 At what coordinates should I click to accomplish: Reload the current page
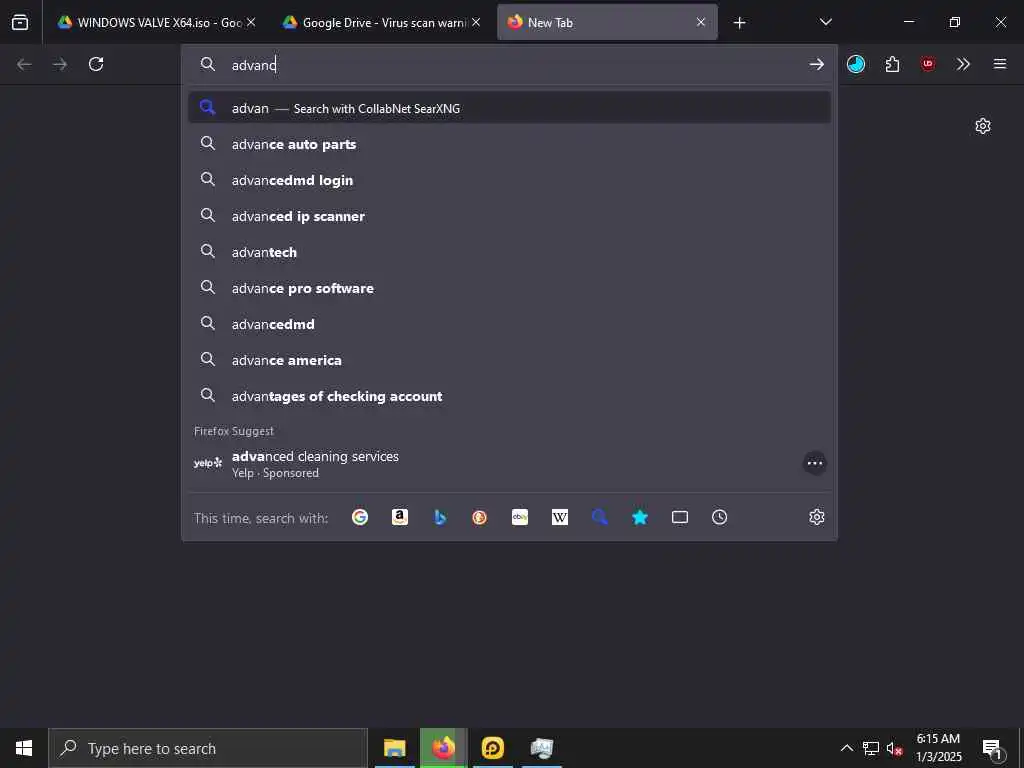click(x=96, y=64)
